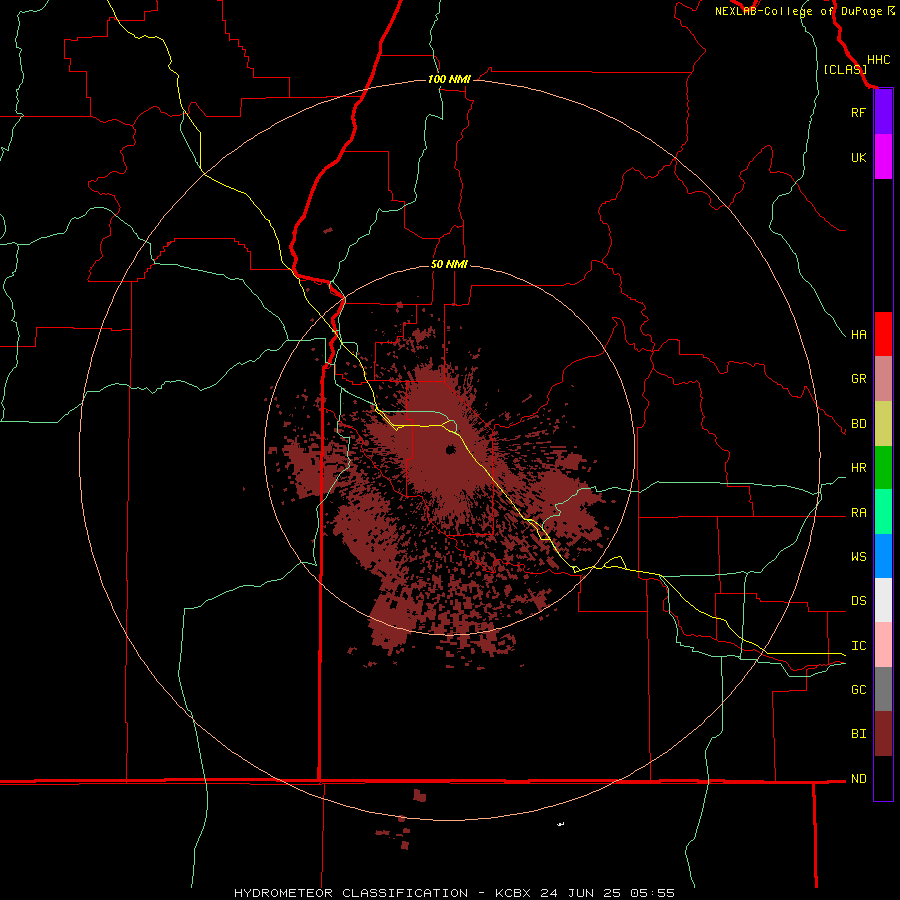
Task: Click the GR legend label
Action: (858, 379)
